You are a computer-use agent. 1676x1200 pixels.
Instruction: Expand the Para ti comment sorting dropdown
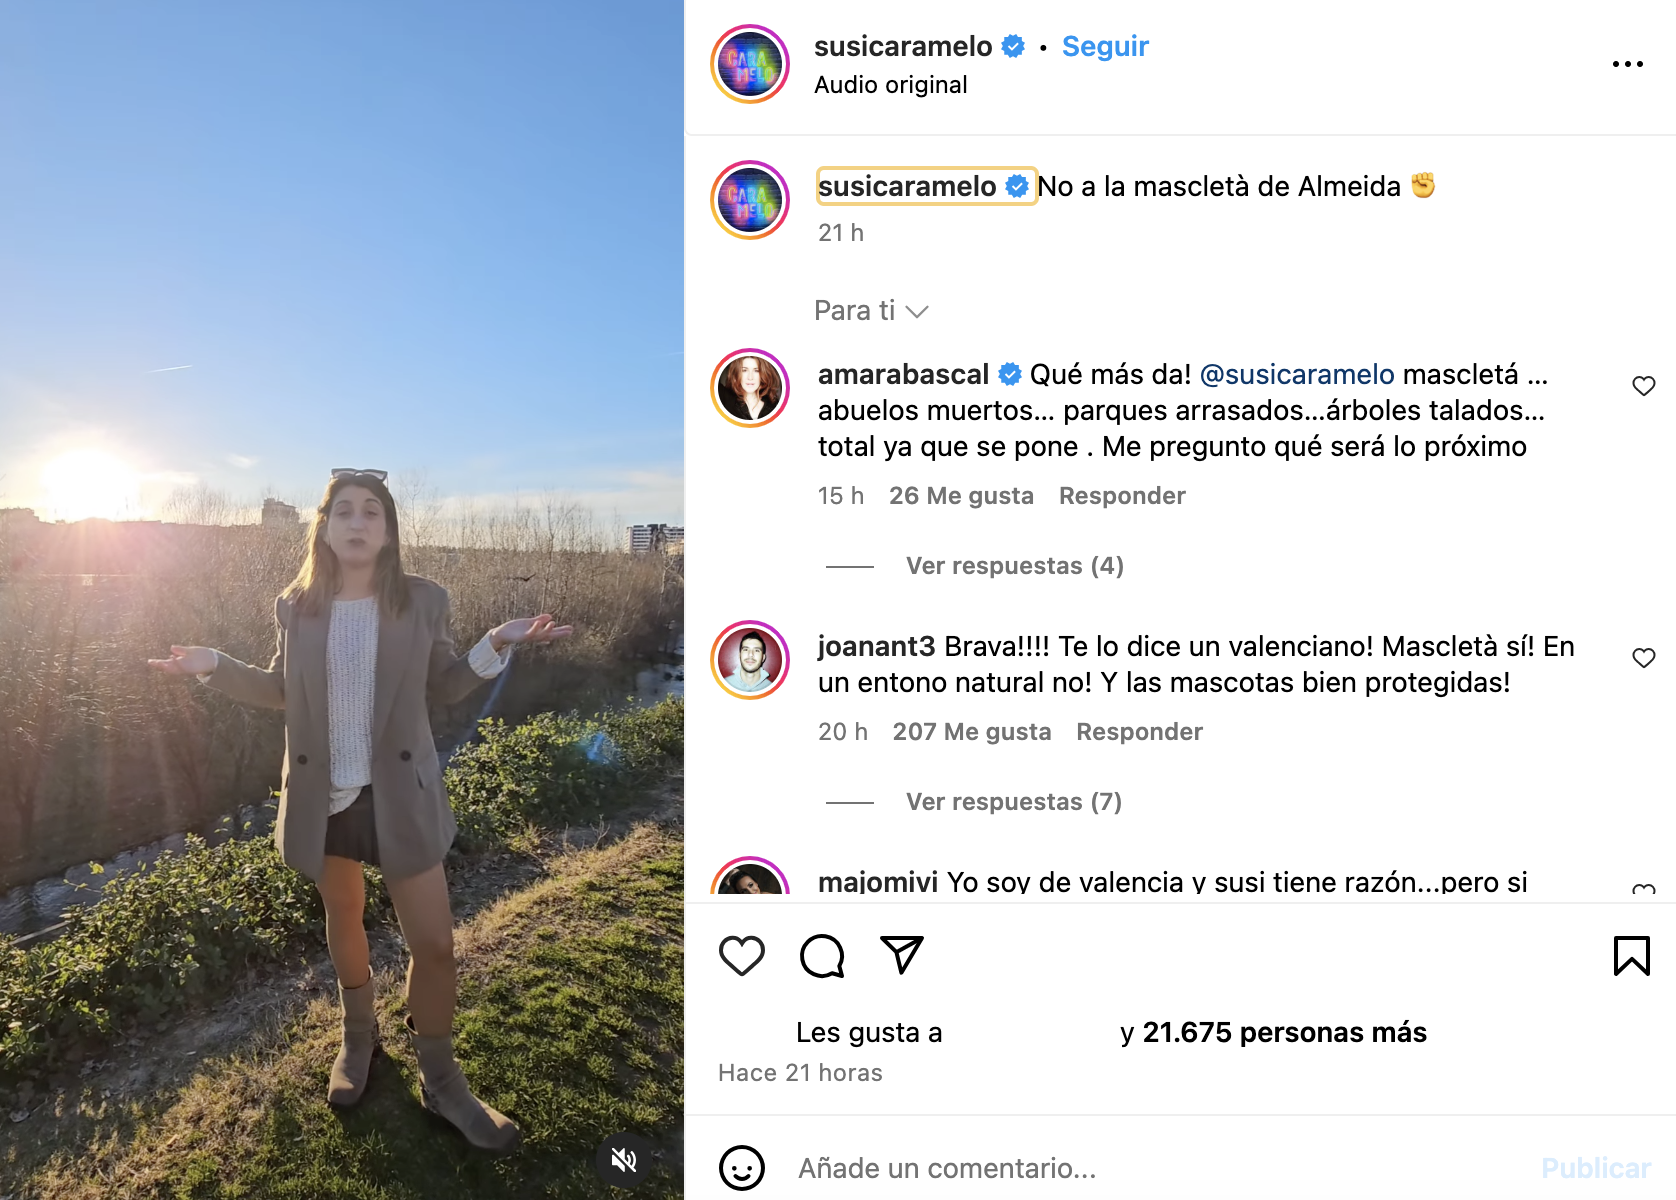pyautogui.click(x=871, y=311)
